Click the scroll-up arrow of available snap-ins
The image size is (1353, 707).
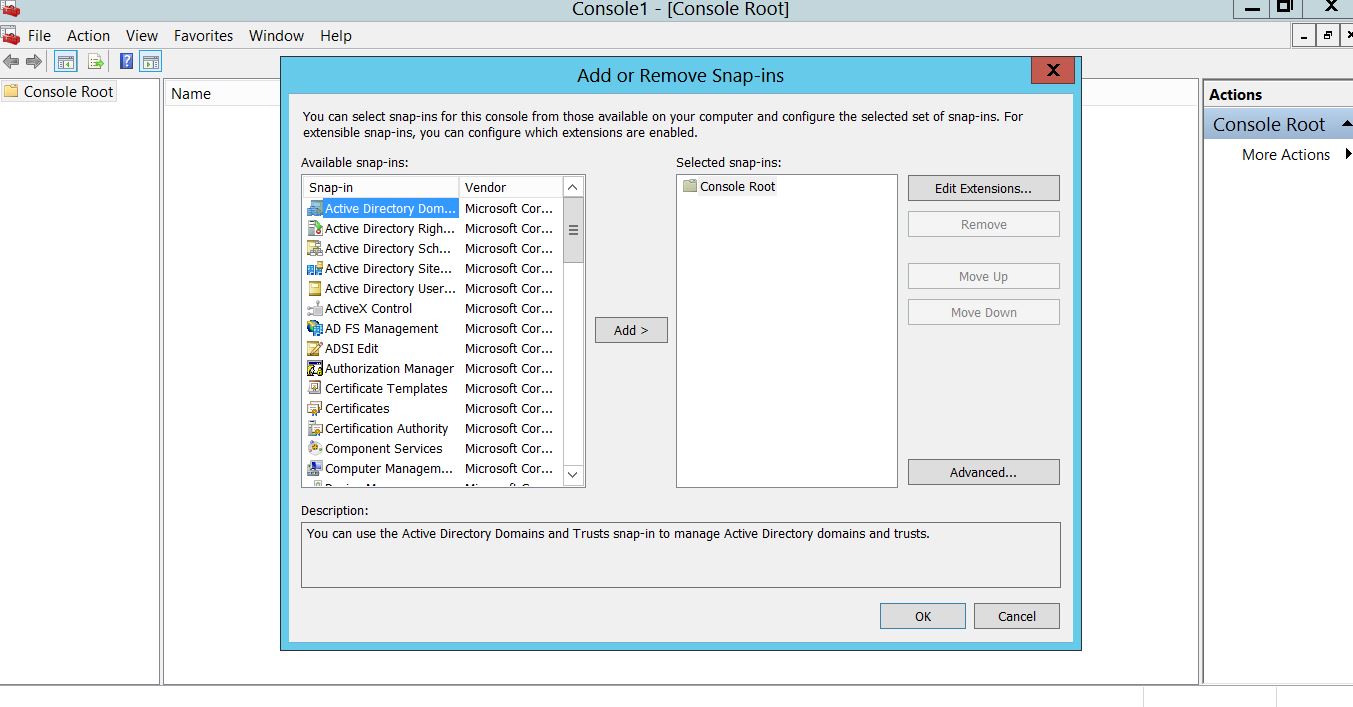[x=573, y=187]
